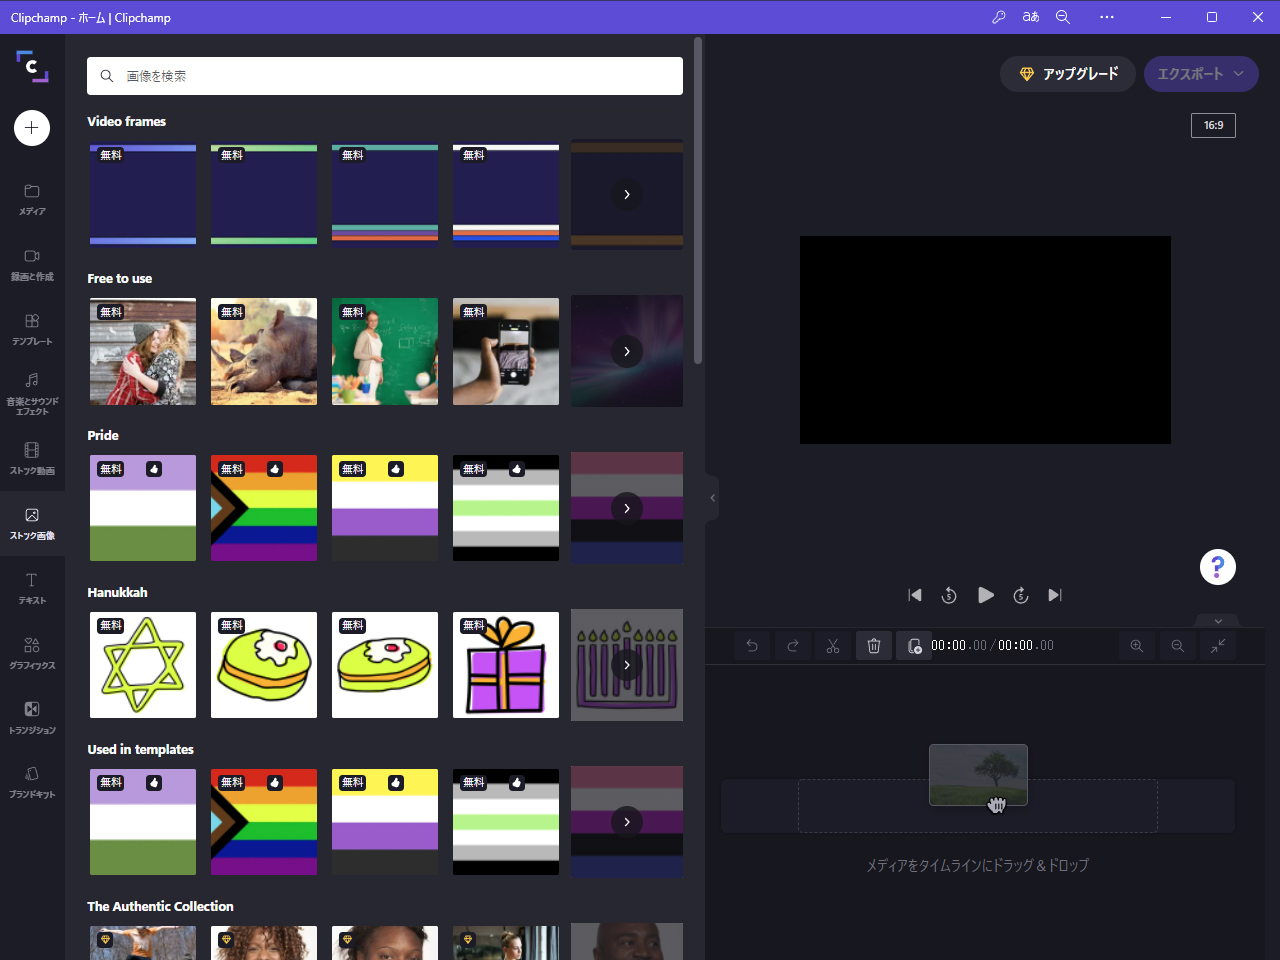Screen dimensions: 1280x960
Task: Select the hand holding phone thumbnail
Action: [x=506, y=351]
